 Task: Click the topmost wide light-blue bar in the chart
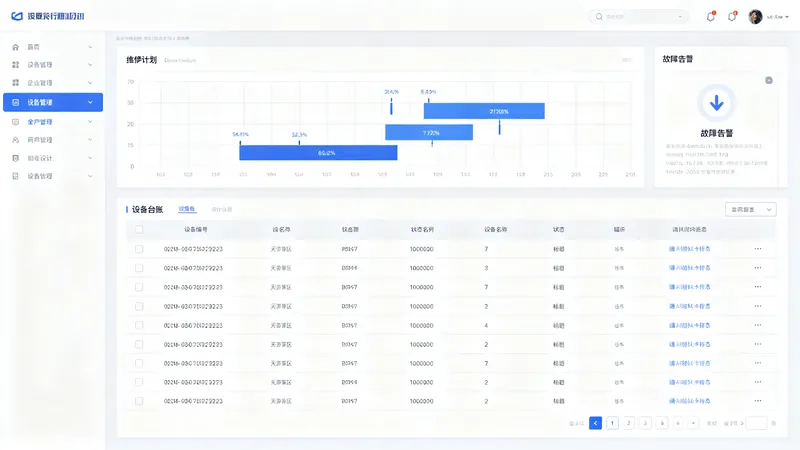[484, 111]
